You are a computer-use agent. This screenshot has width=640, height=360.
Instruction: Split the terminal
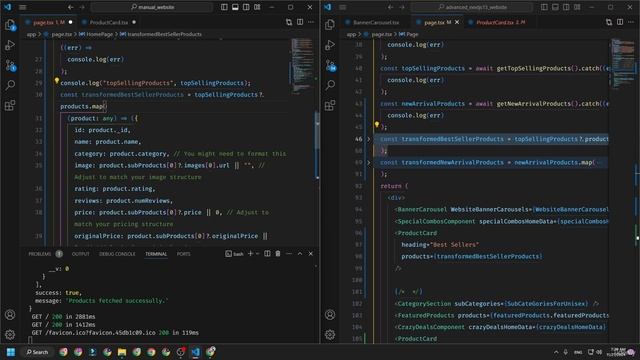[x=267, y=253]
